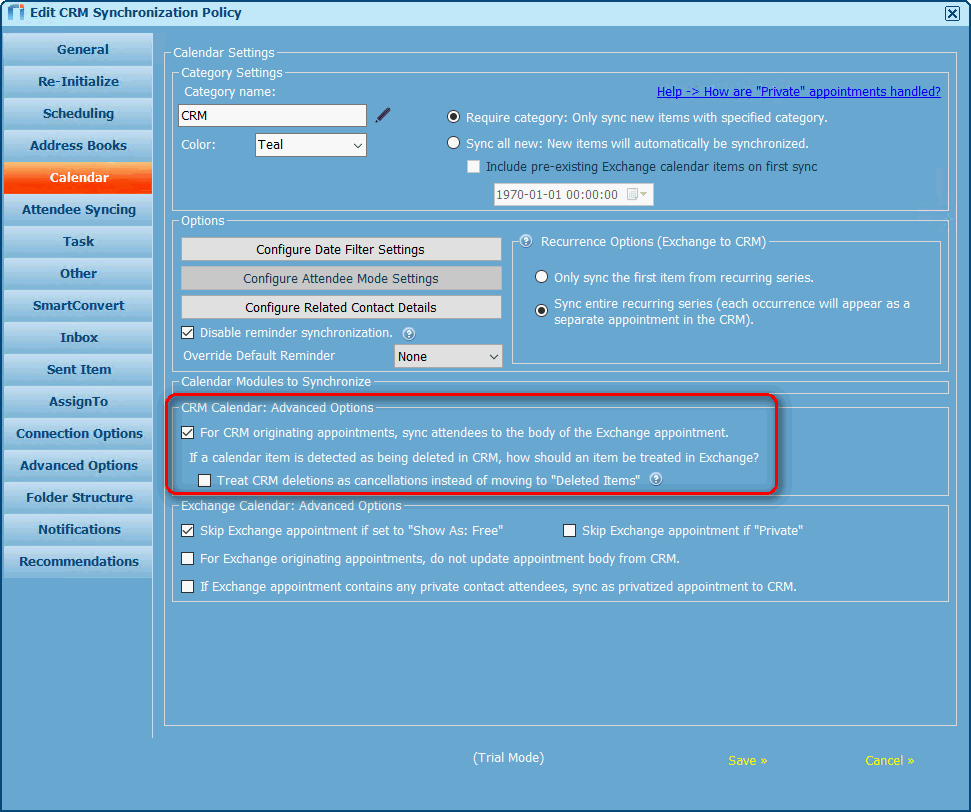Click Save to apply policy
Image resolution: width=971 pixels, height=812 pixels.
(747, 761)
